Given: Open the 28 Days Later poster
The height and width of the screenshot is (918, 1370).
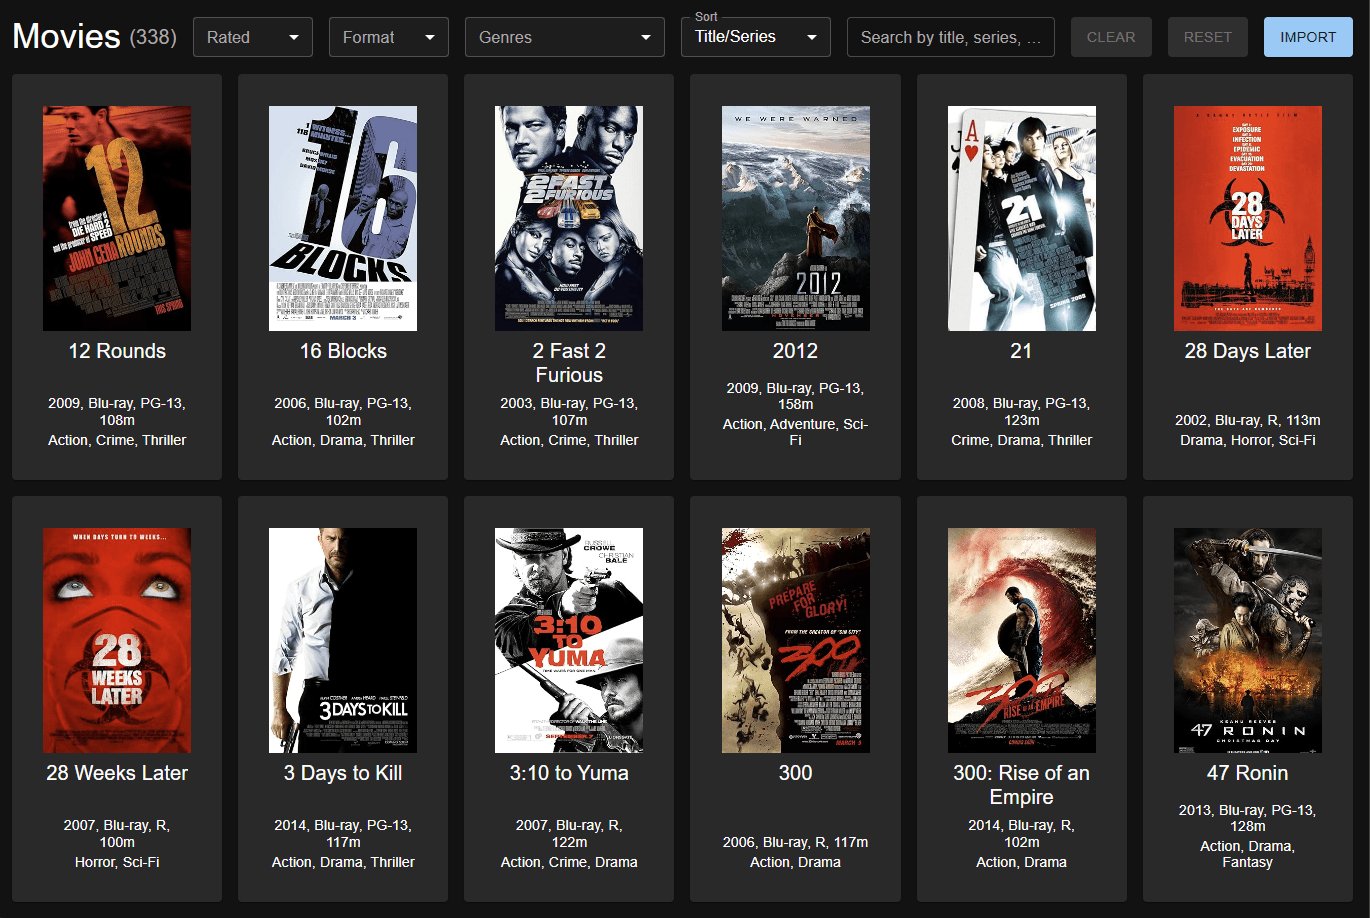Looking at the screenshot, I should click(1247, 218).
